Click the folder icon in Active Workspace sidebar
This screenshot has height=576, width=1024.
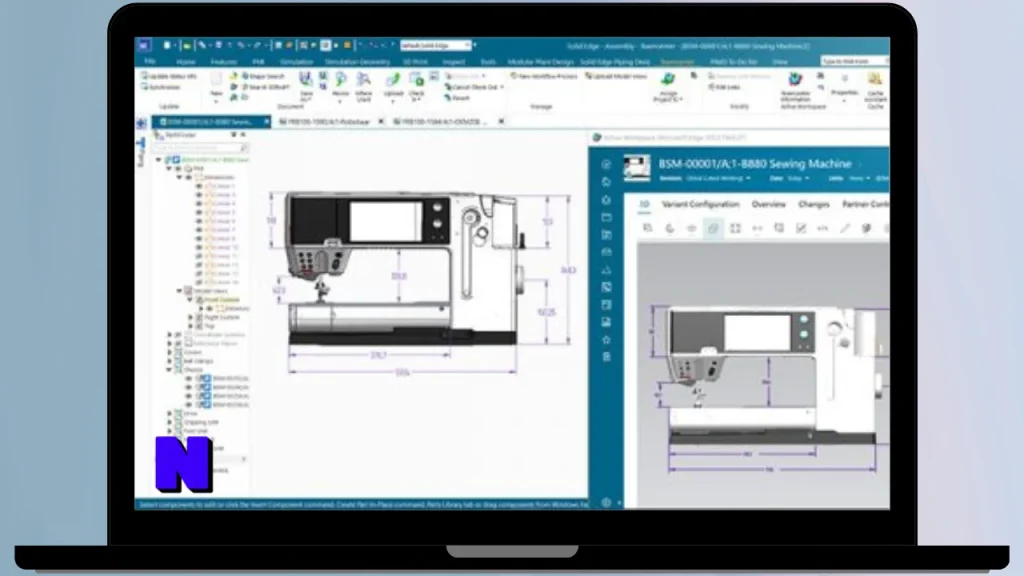(x=606, y=217)
